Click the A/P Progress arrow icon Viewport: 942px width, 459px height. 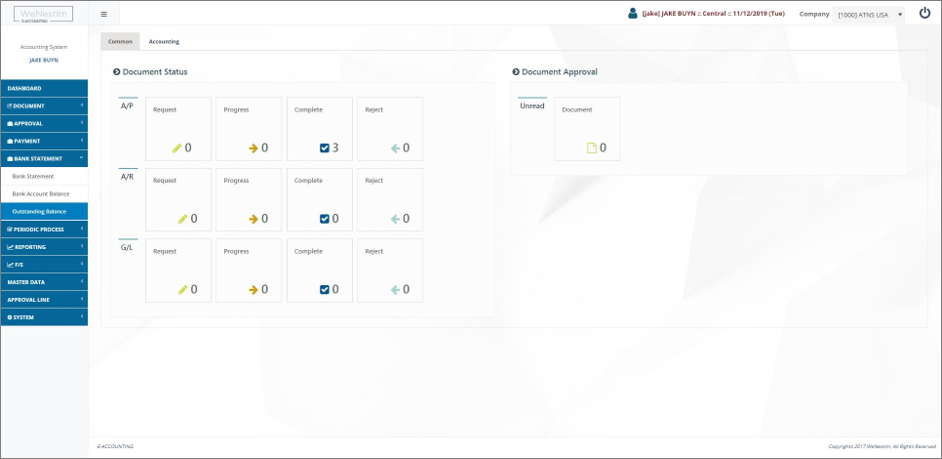tap(254, 148)
